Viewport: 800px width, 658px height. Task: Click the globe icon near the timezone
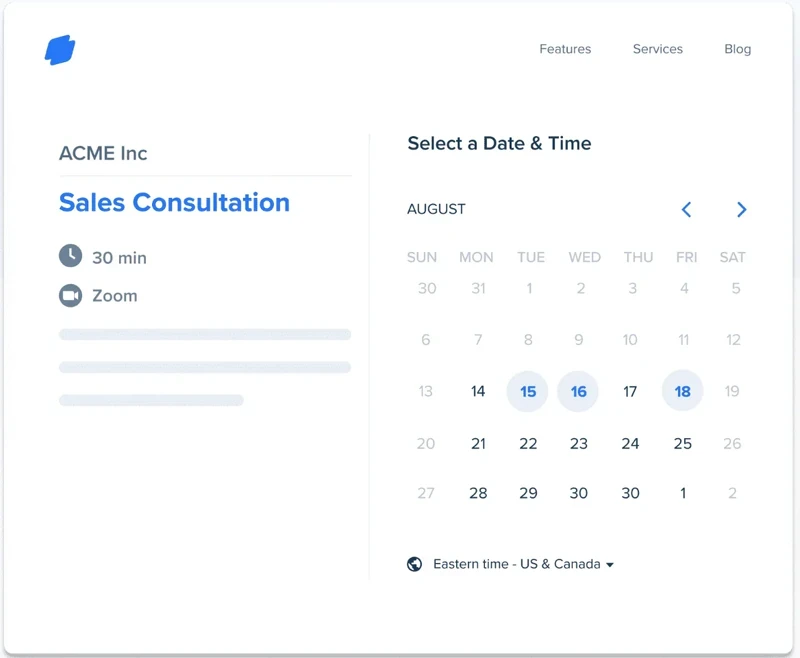[413, 563]
